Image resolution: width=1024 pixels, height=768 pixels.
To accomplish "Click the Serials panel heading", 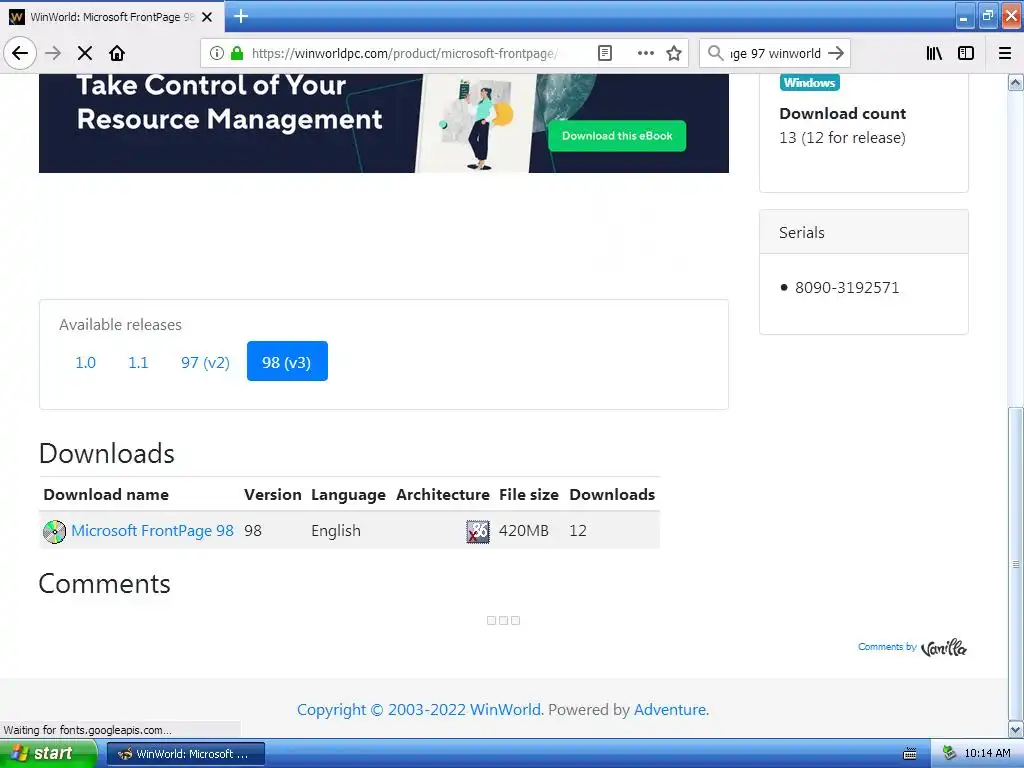I will (x=802, y=232).
